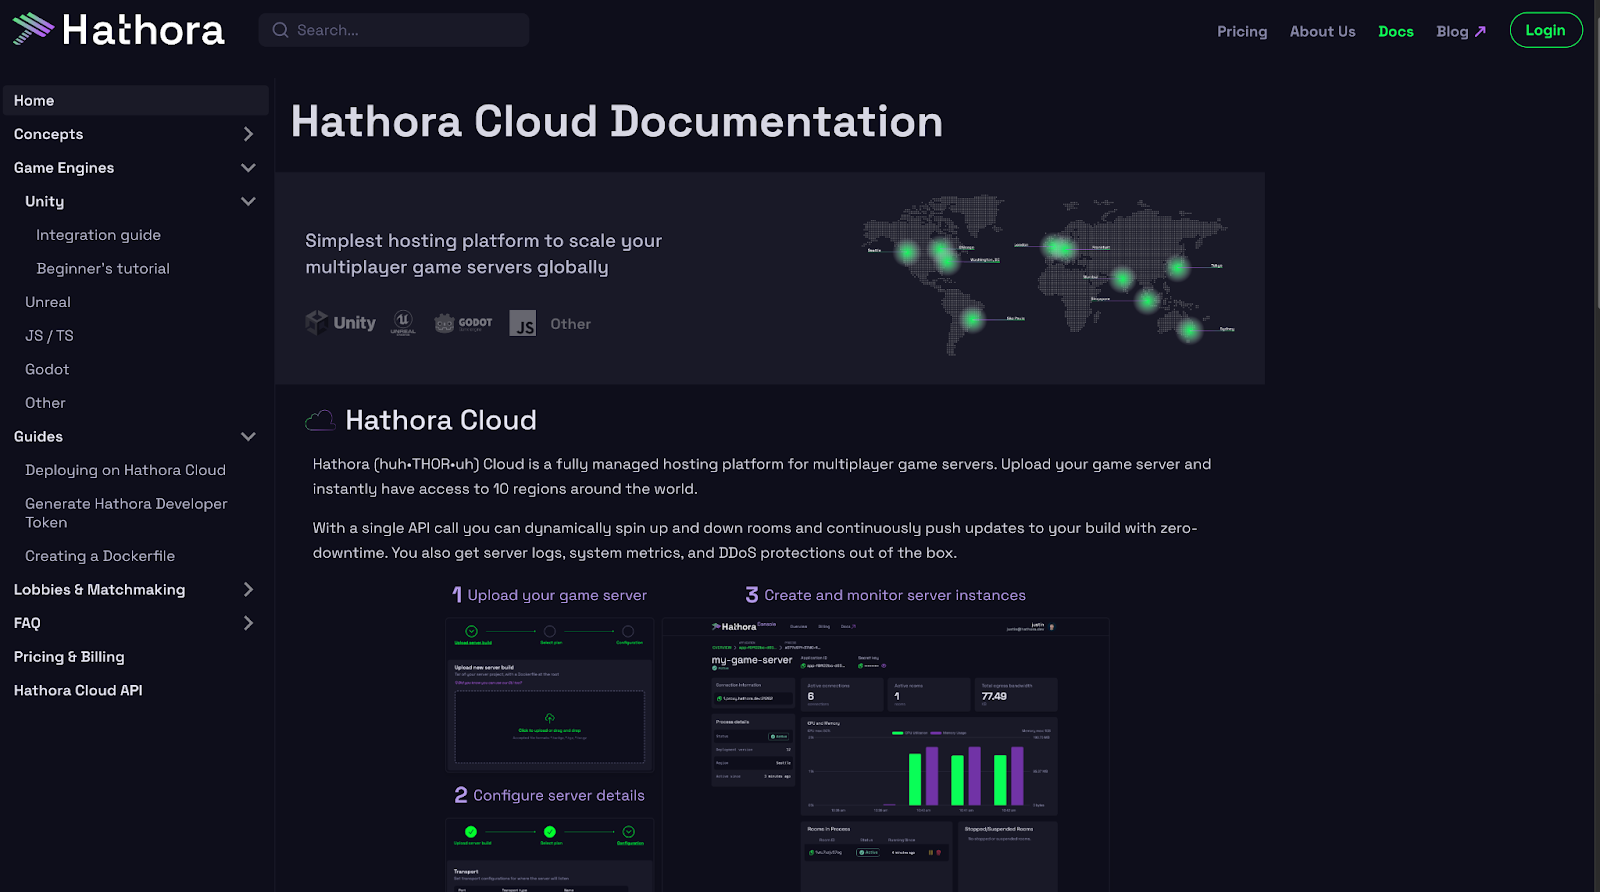Select Home in the sidebar

coord(136,100)
